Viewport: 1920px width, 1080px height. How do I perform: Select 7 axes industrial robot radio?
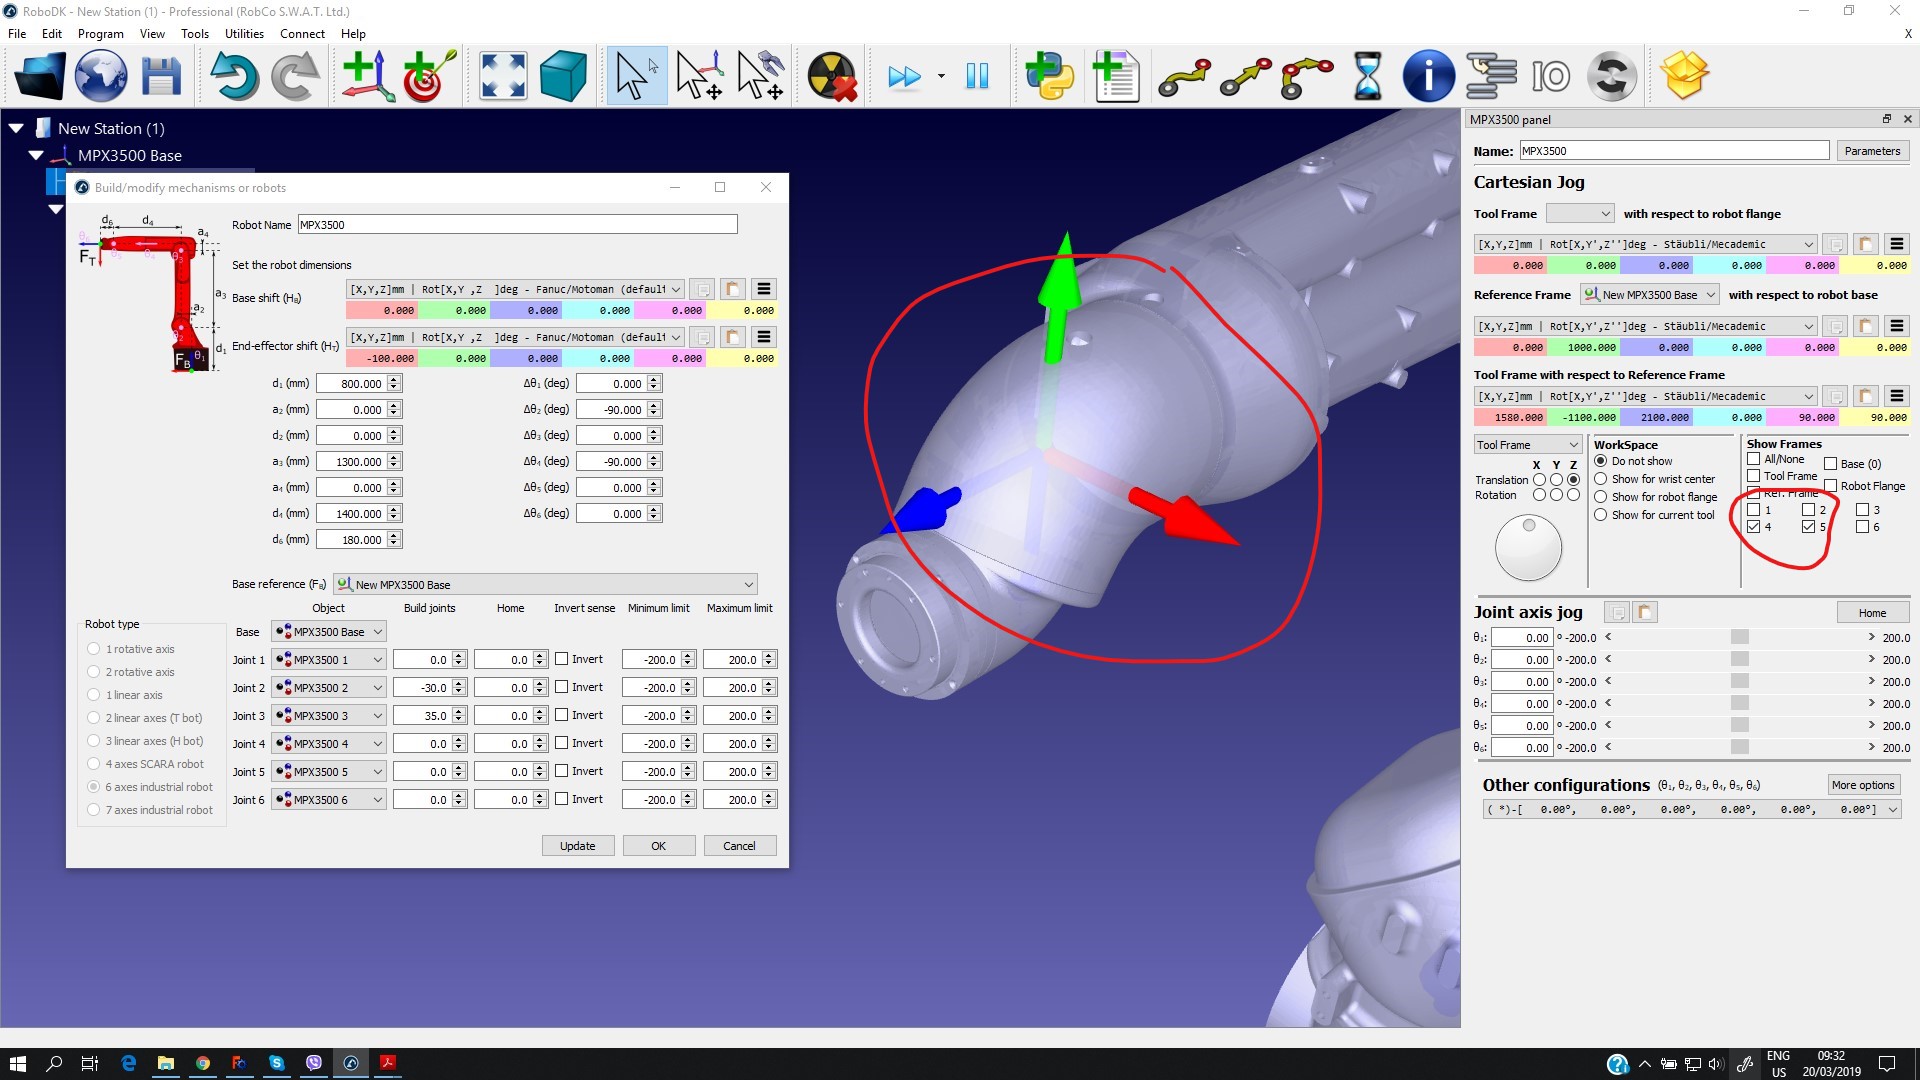click(94, 810)
